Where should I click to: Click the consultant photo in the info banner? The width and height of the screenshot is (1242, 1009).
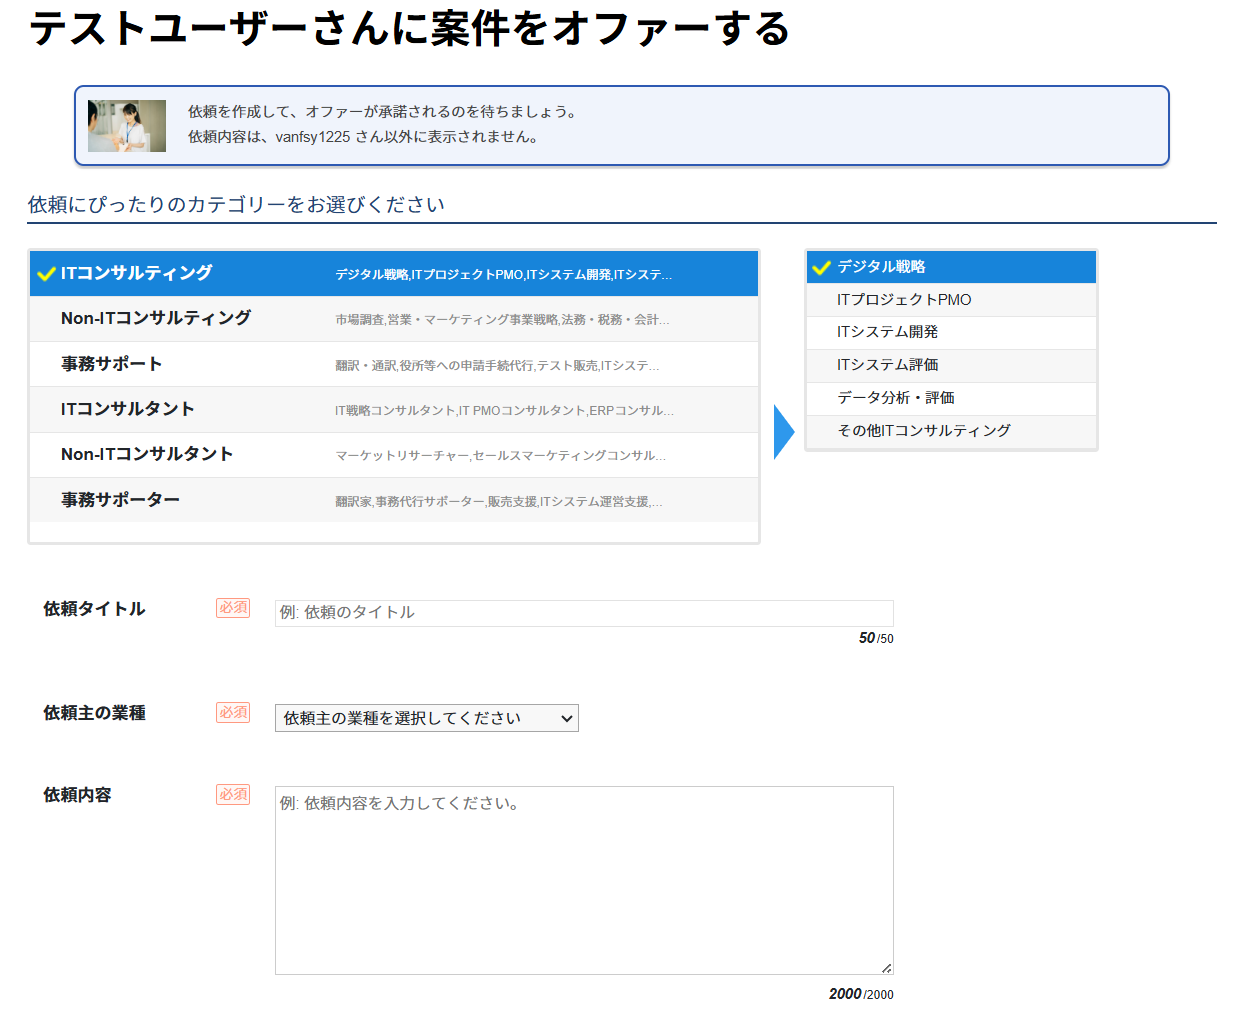point(127,126)
